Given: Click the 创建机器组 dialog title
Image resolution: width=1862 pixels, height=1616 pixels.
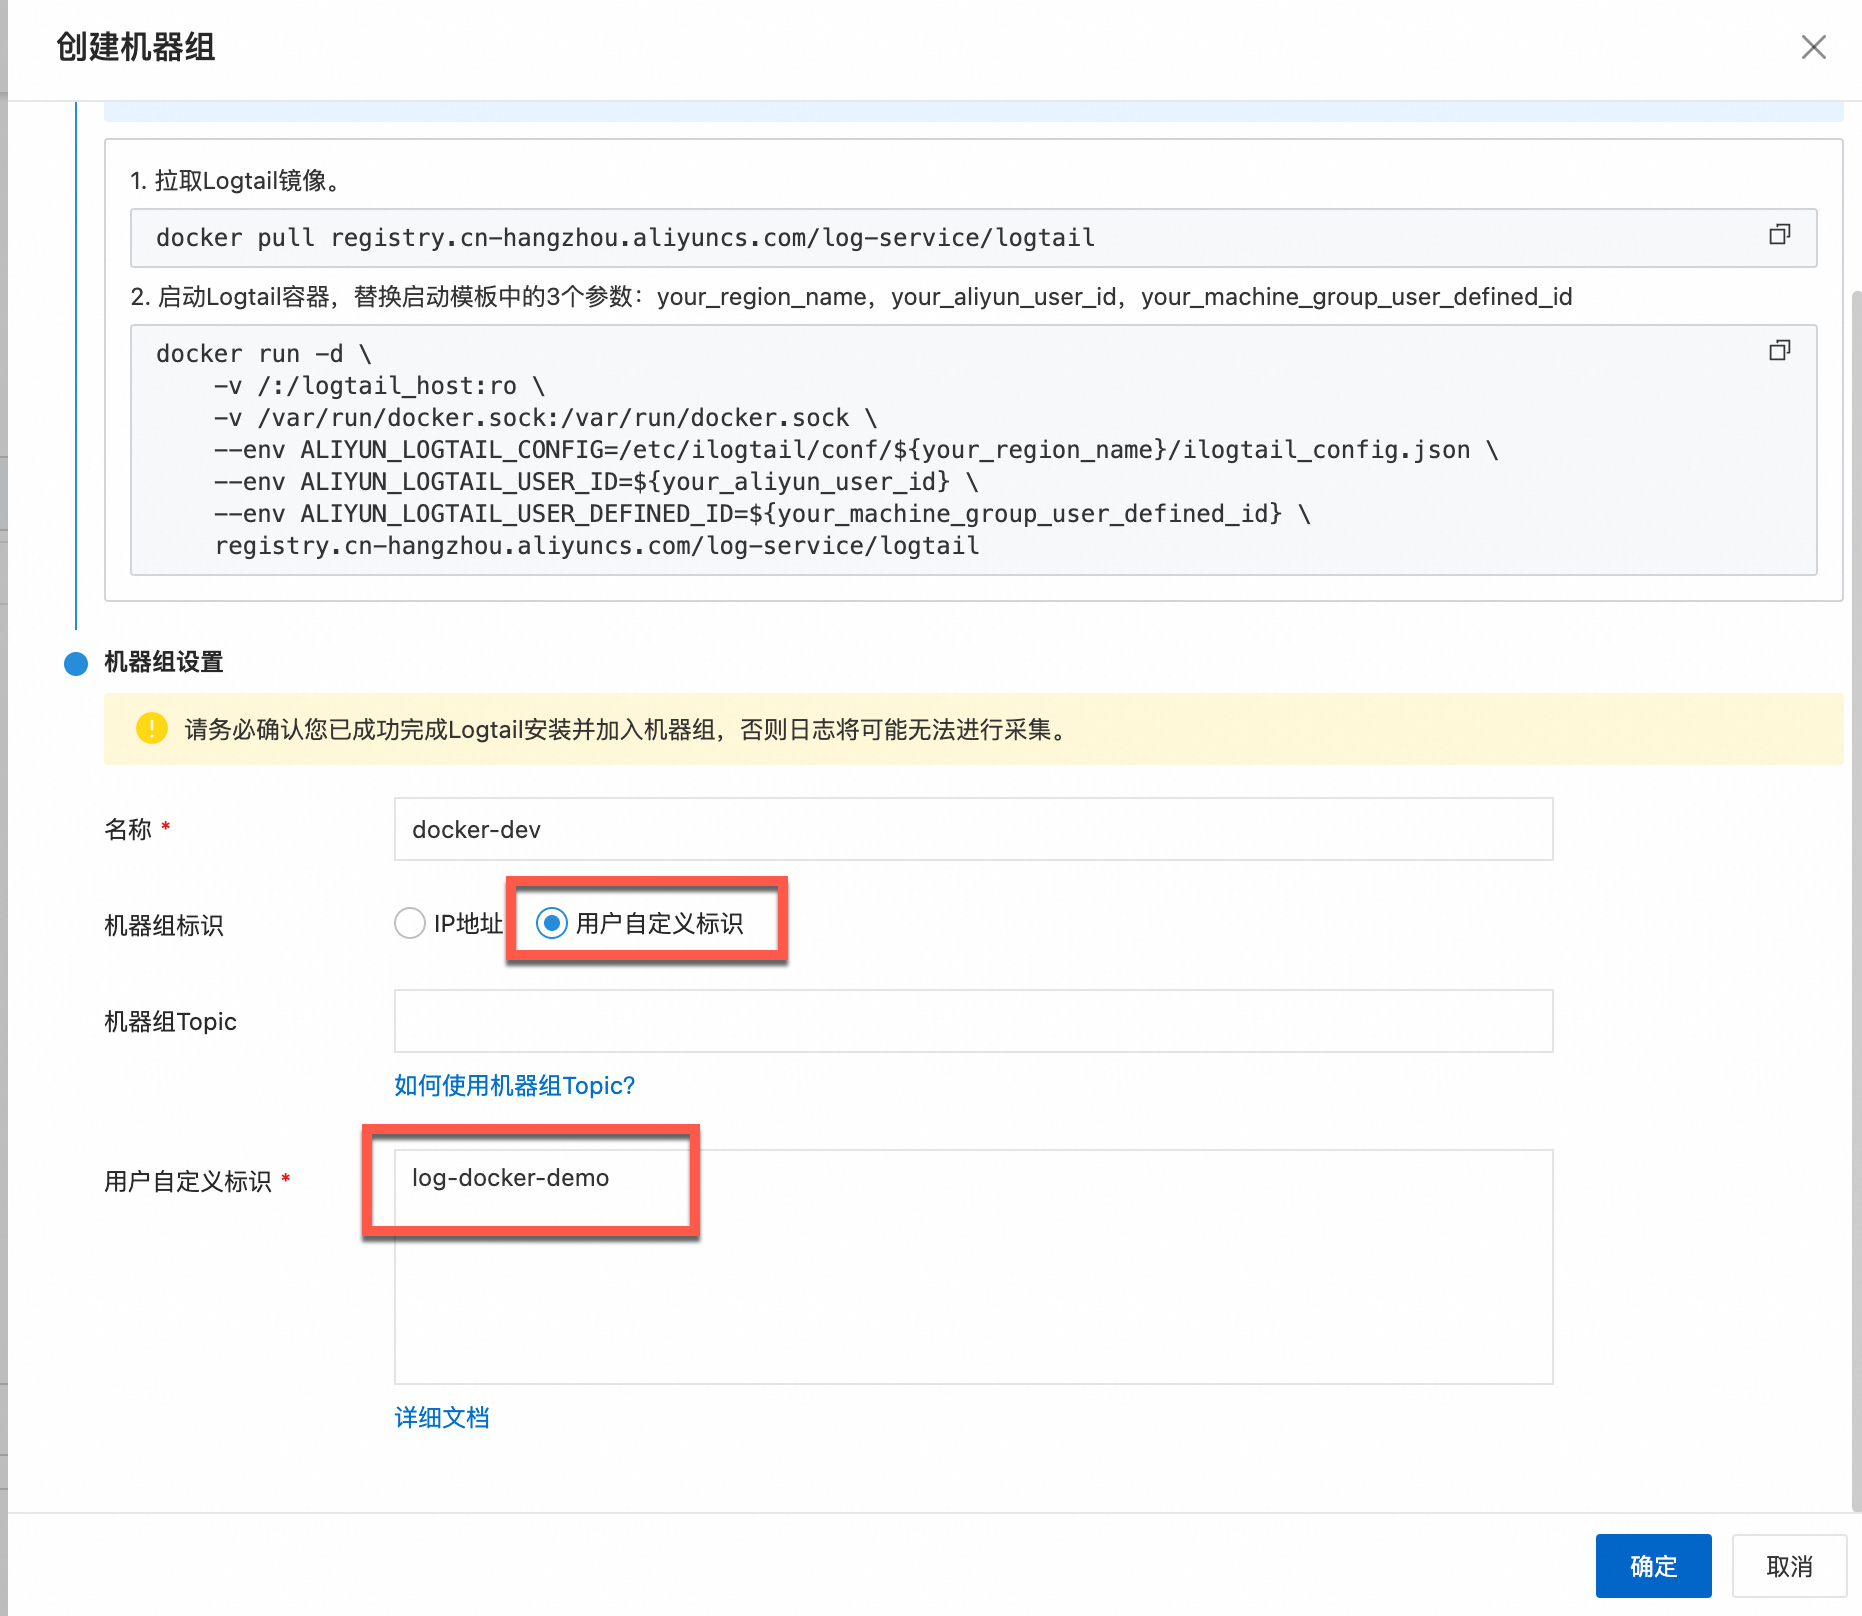Looking at the screenshot, I should click(136, 47).
